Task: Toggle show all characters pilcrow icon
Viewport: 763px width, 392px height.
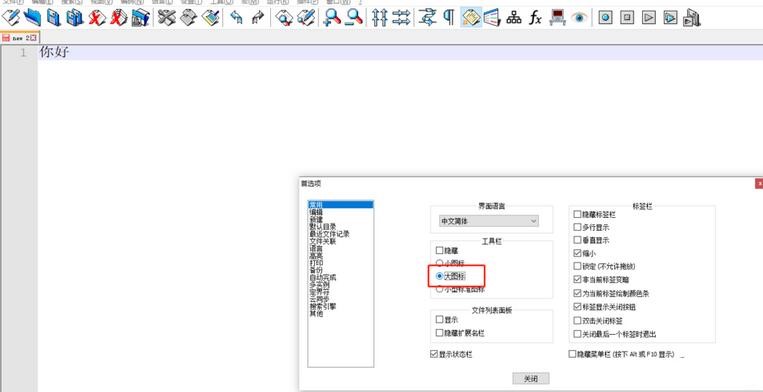Action: [449, 18]
